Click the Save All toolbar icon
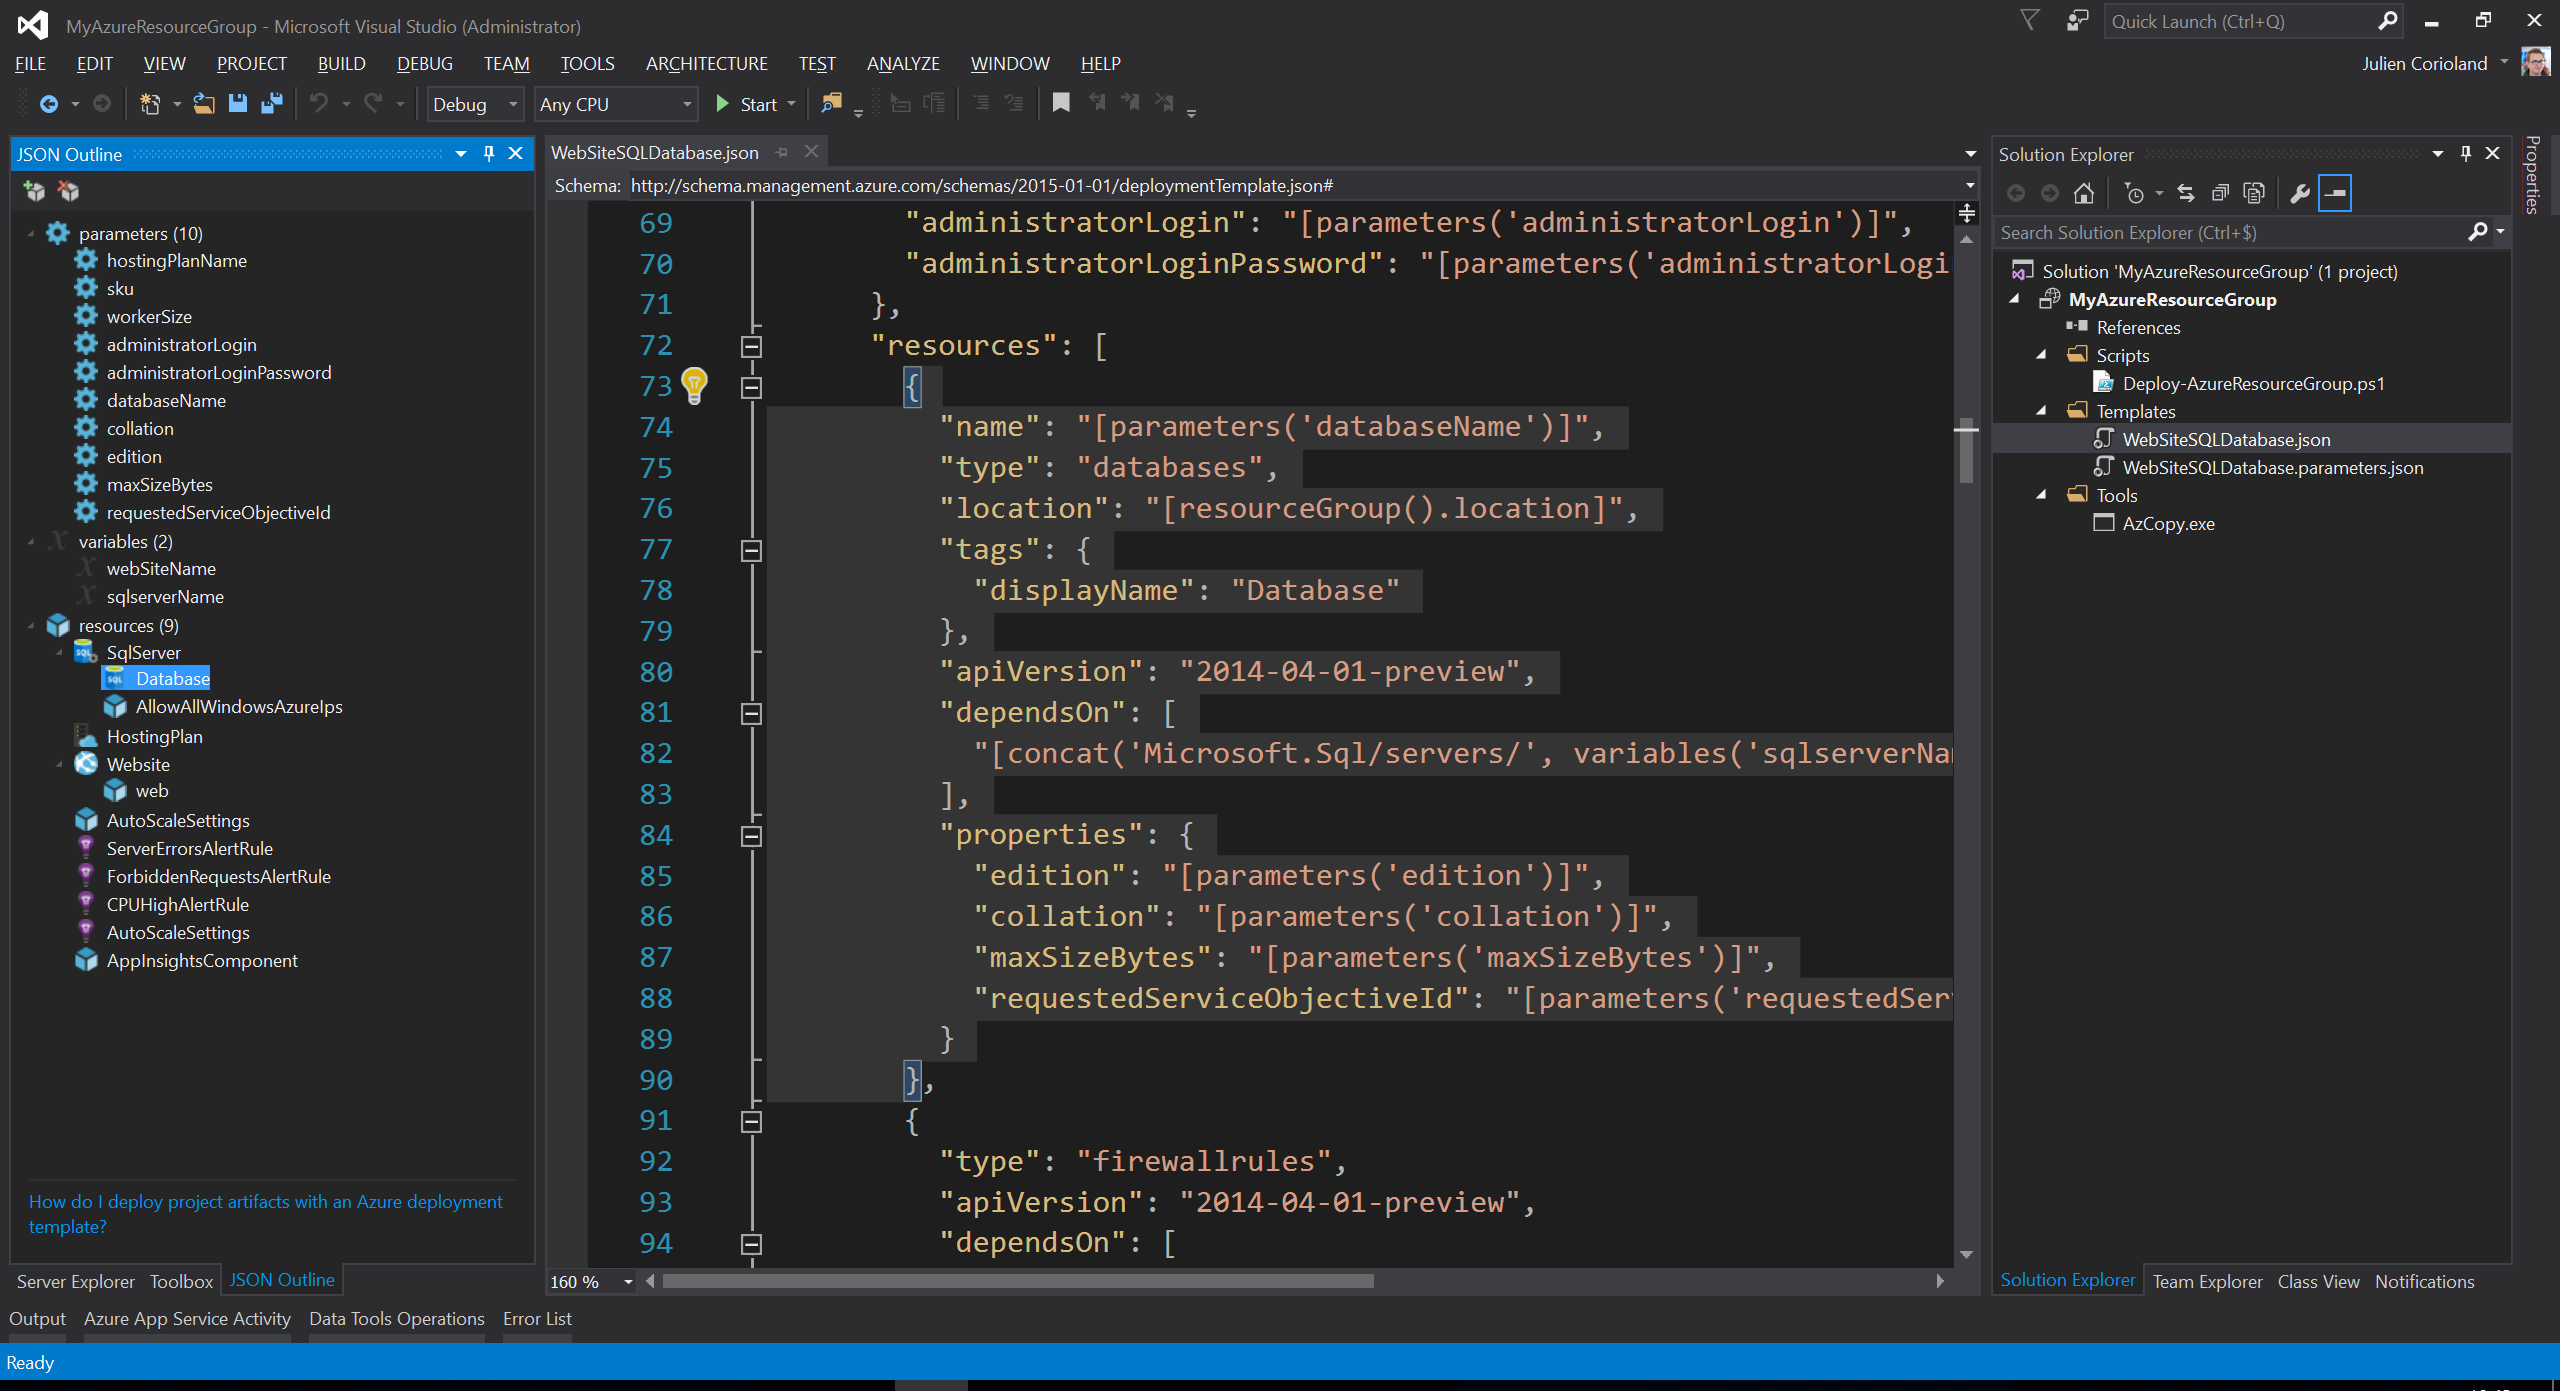Viewport: 2560px width, 1391px height. pos(272,104)
